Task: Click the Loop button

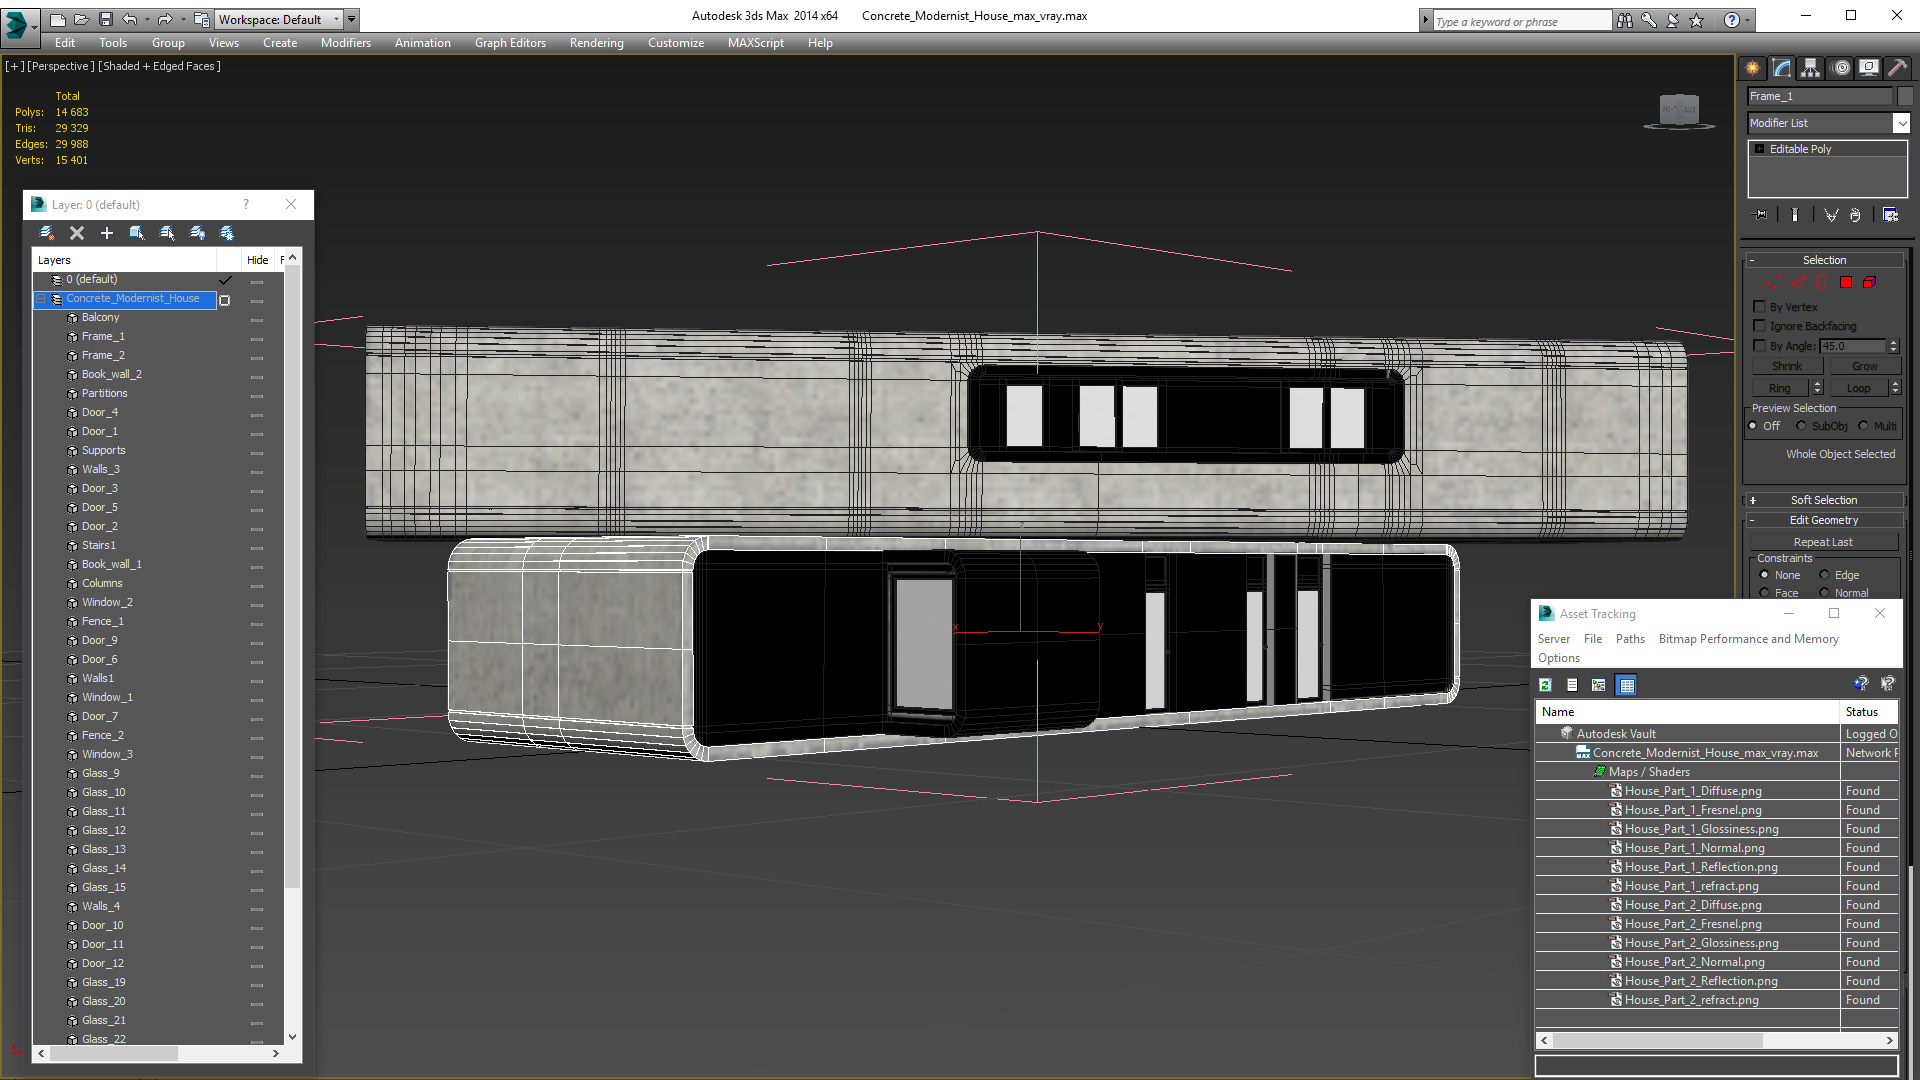Action: coord(1859,388)
